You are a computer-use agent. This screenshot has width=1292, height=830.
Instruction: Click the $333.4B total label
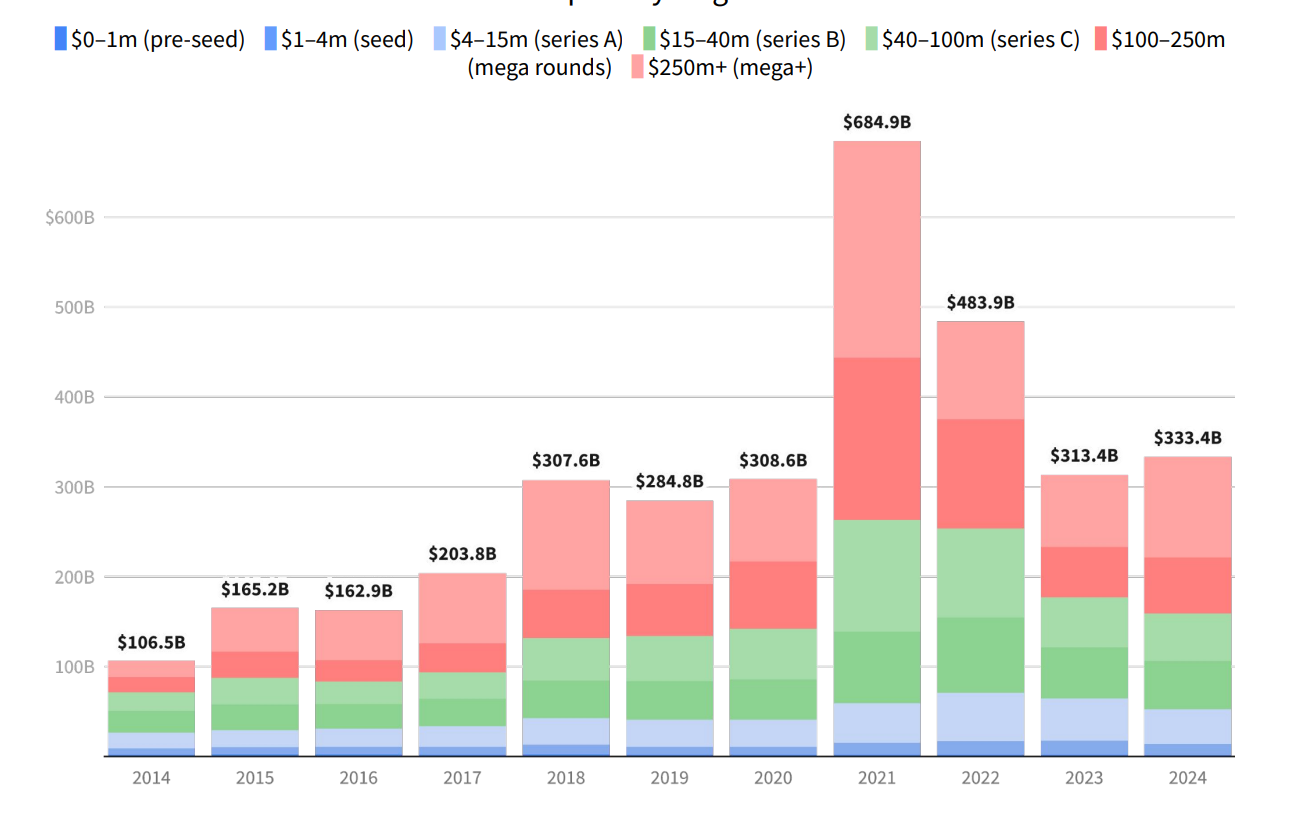tap(1188, 438)
